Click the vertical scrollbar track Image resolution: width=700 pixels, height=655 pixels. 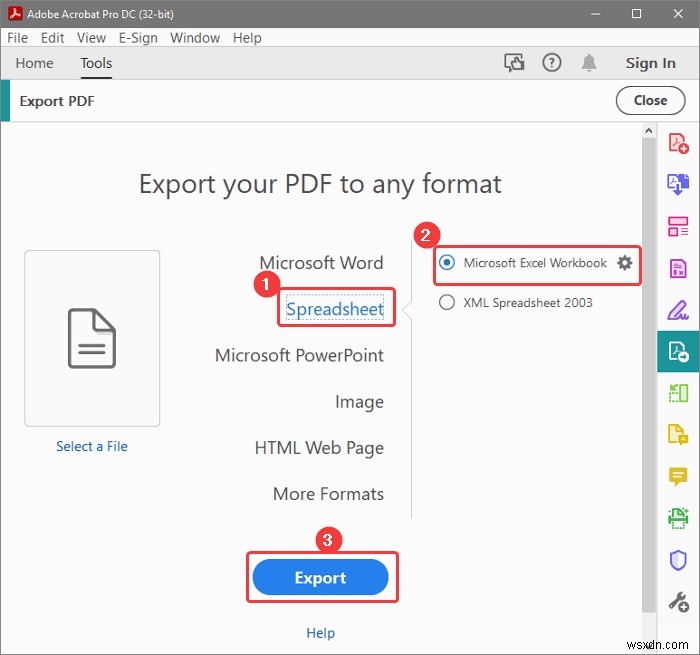[x=649, y=375]
